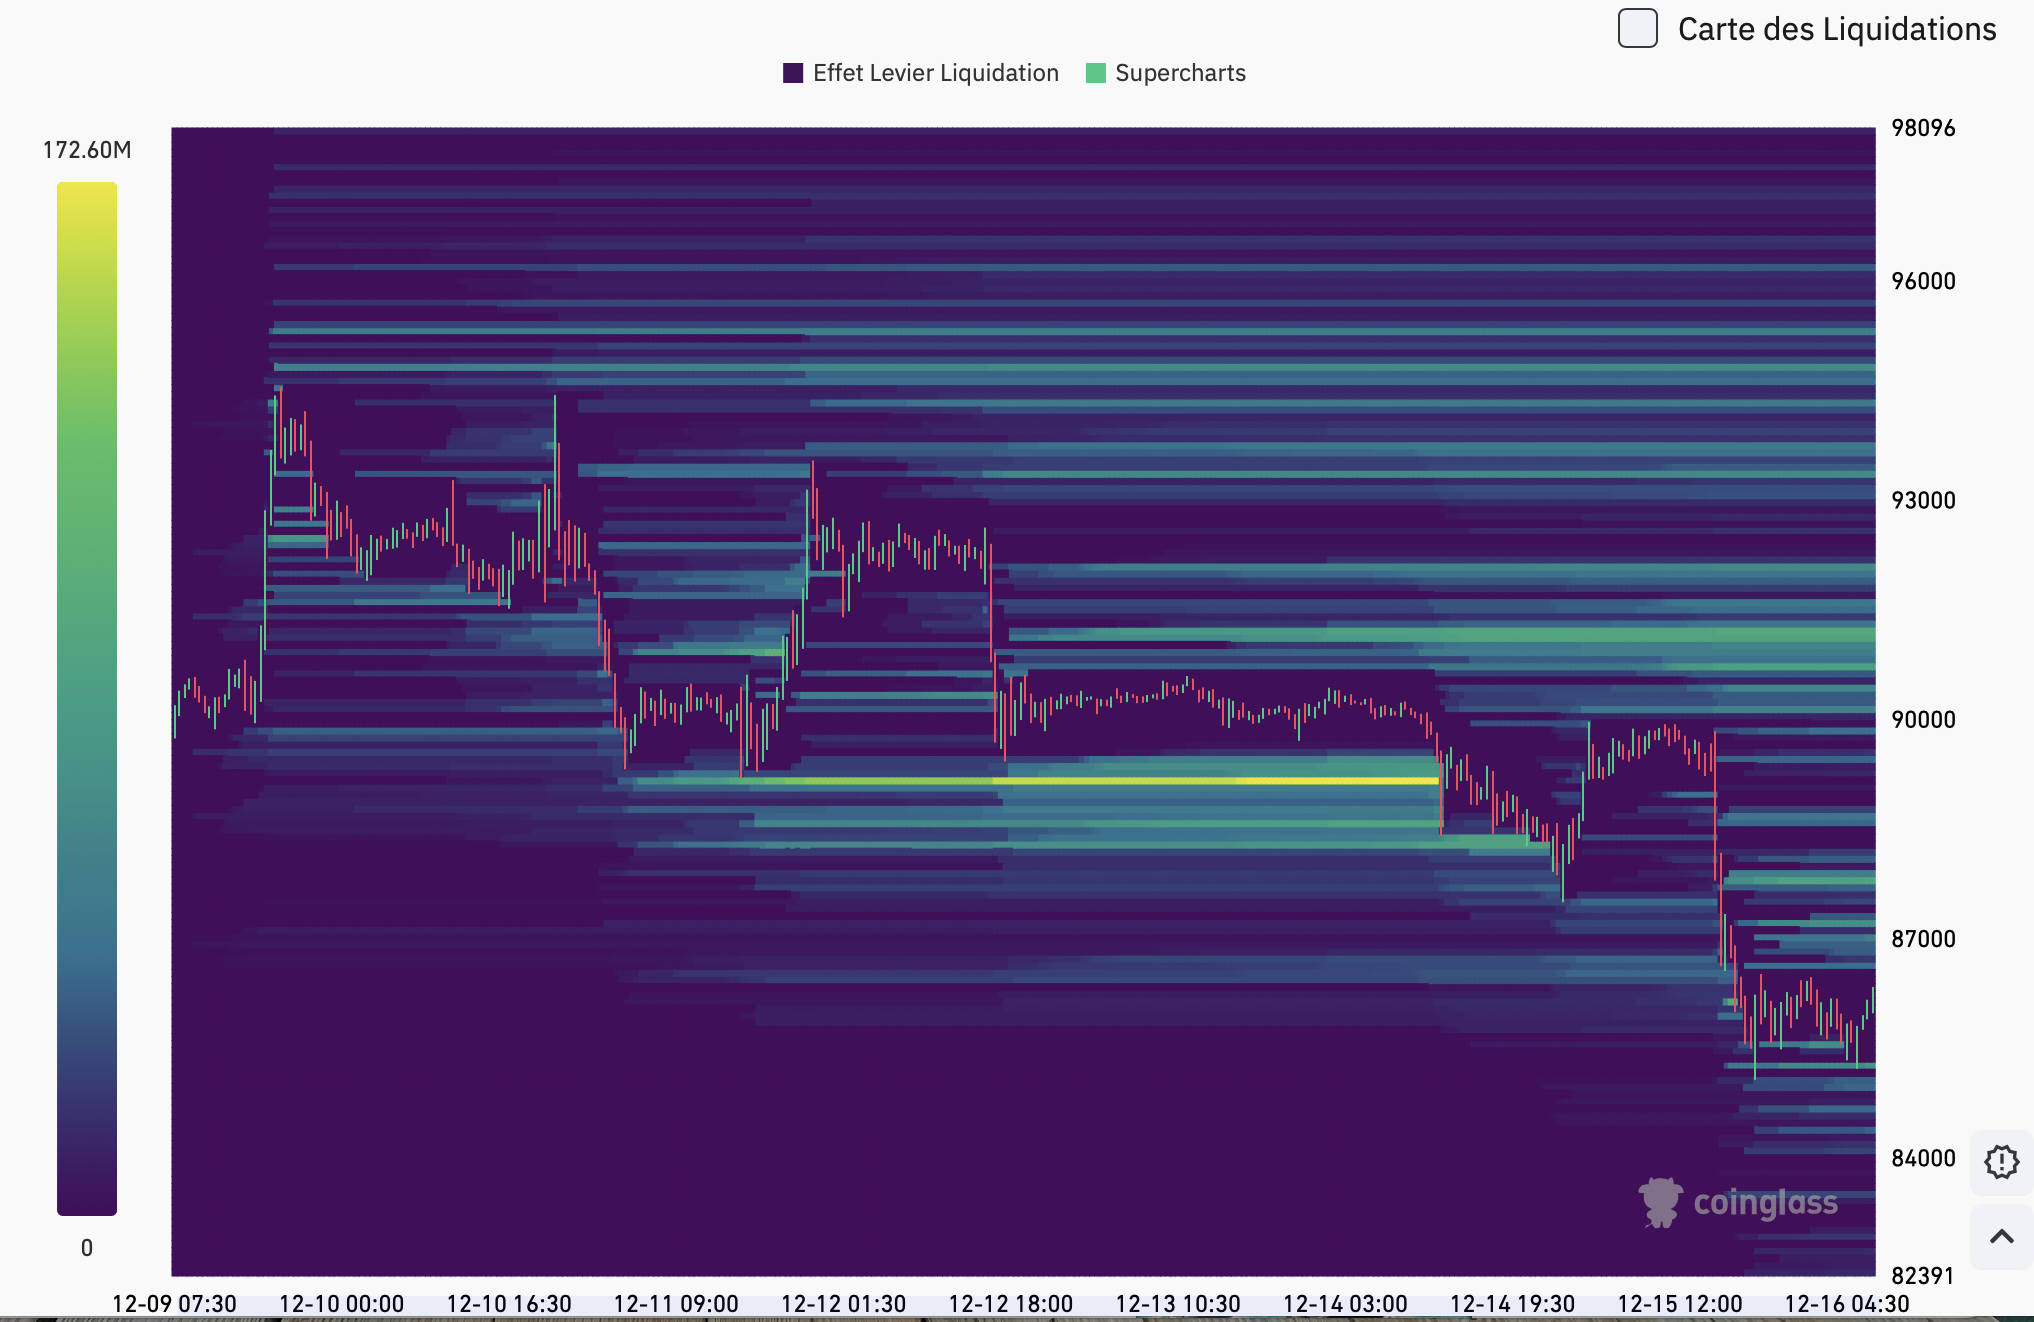Screen dimensions: 2034x1322
Task: Click the purple Effet Levier Liquidation swatch
Action: click(x=793, y=73)
